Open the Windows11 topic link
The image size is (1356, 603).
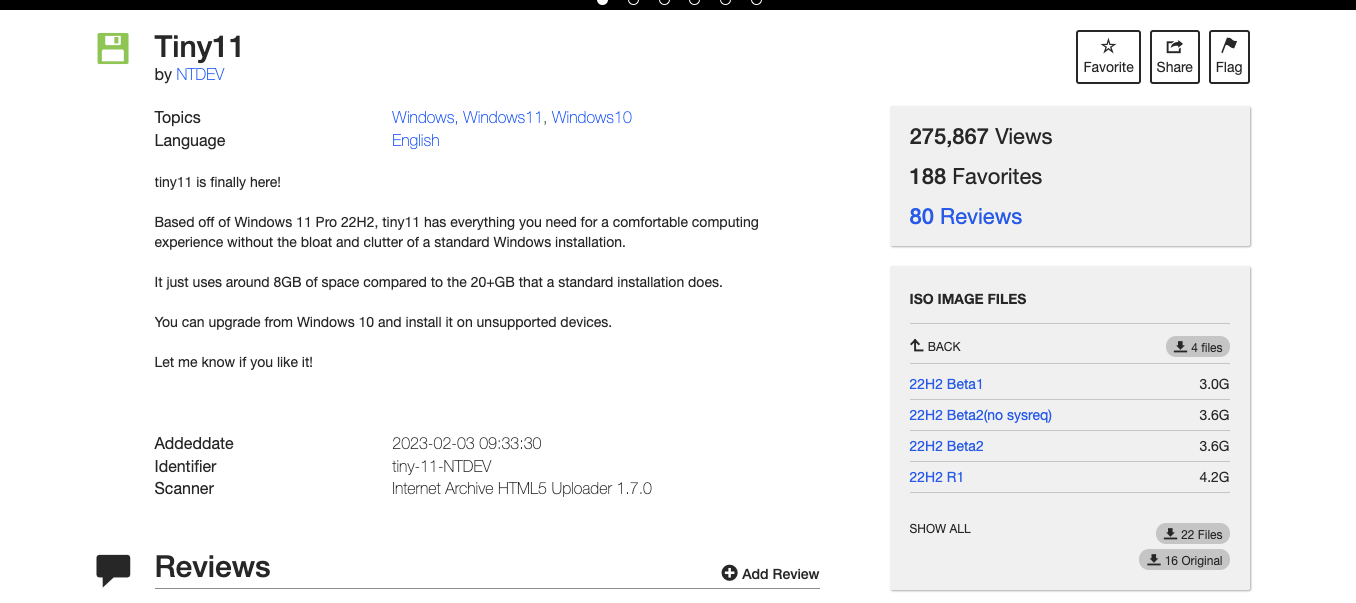505,117
